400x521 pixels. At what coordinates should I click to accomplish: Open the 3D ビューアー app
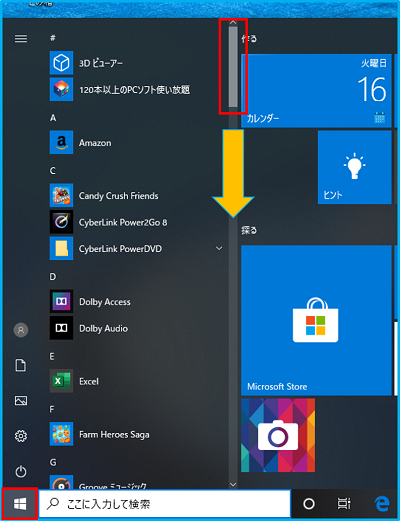click(137, 63)
